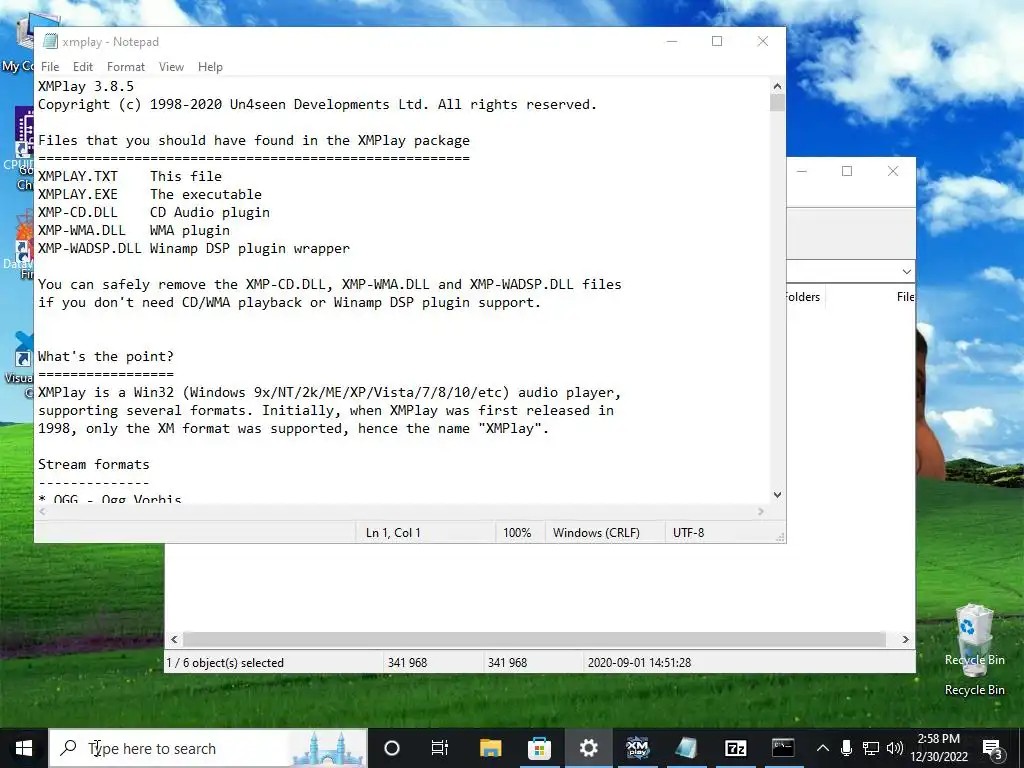Open the Edit menu in Notepad
This screenshot has width=1024, height=768.
pos(82,67)
